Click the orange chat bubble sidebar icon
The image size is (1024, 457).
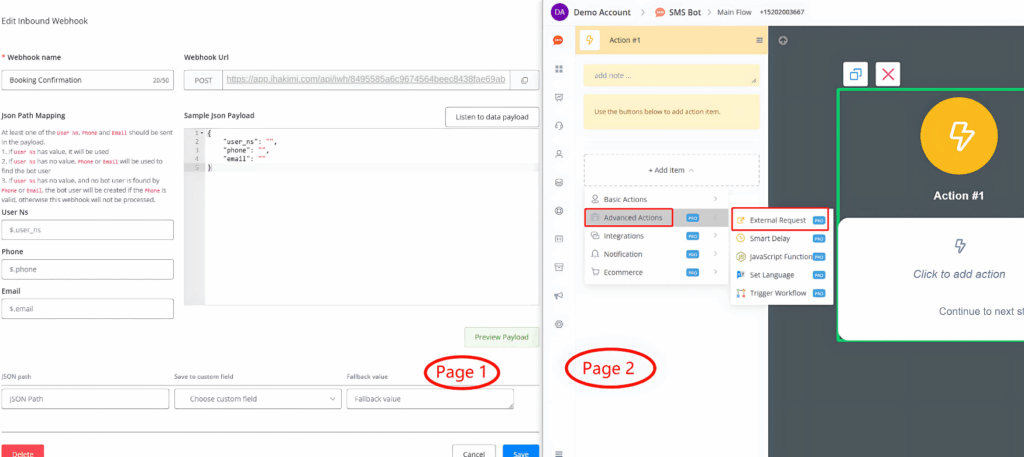(x=559, y=40)
